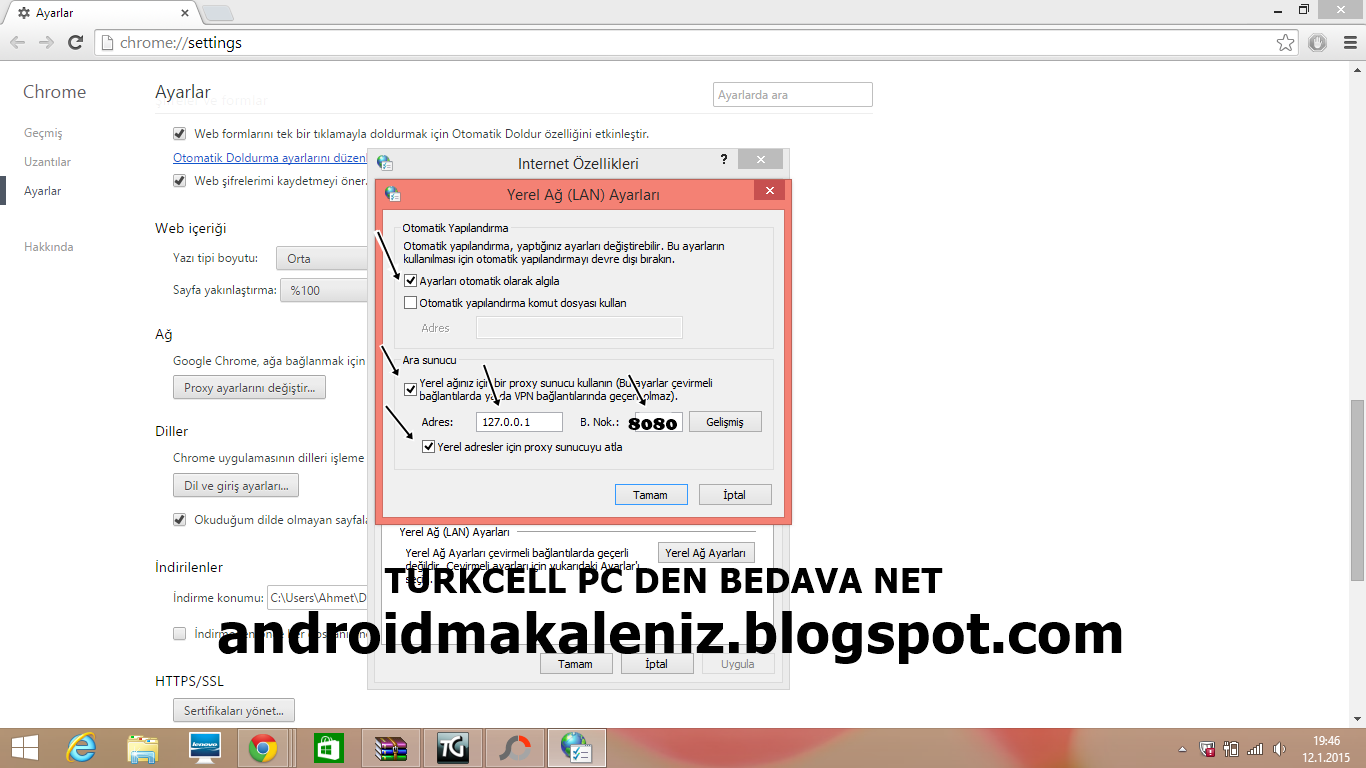The width and height of the screenshot is (1366, 768).
Task: Click Tamam in LAN Ayarları dialog
Action: [650, 495]
